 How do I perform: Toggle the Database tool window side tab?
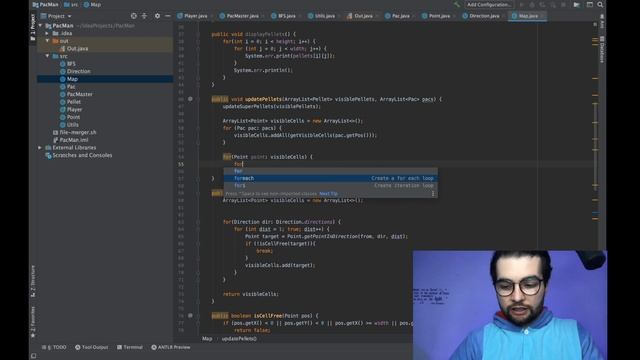(602, 48)
